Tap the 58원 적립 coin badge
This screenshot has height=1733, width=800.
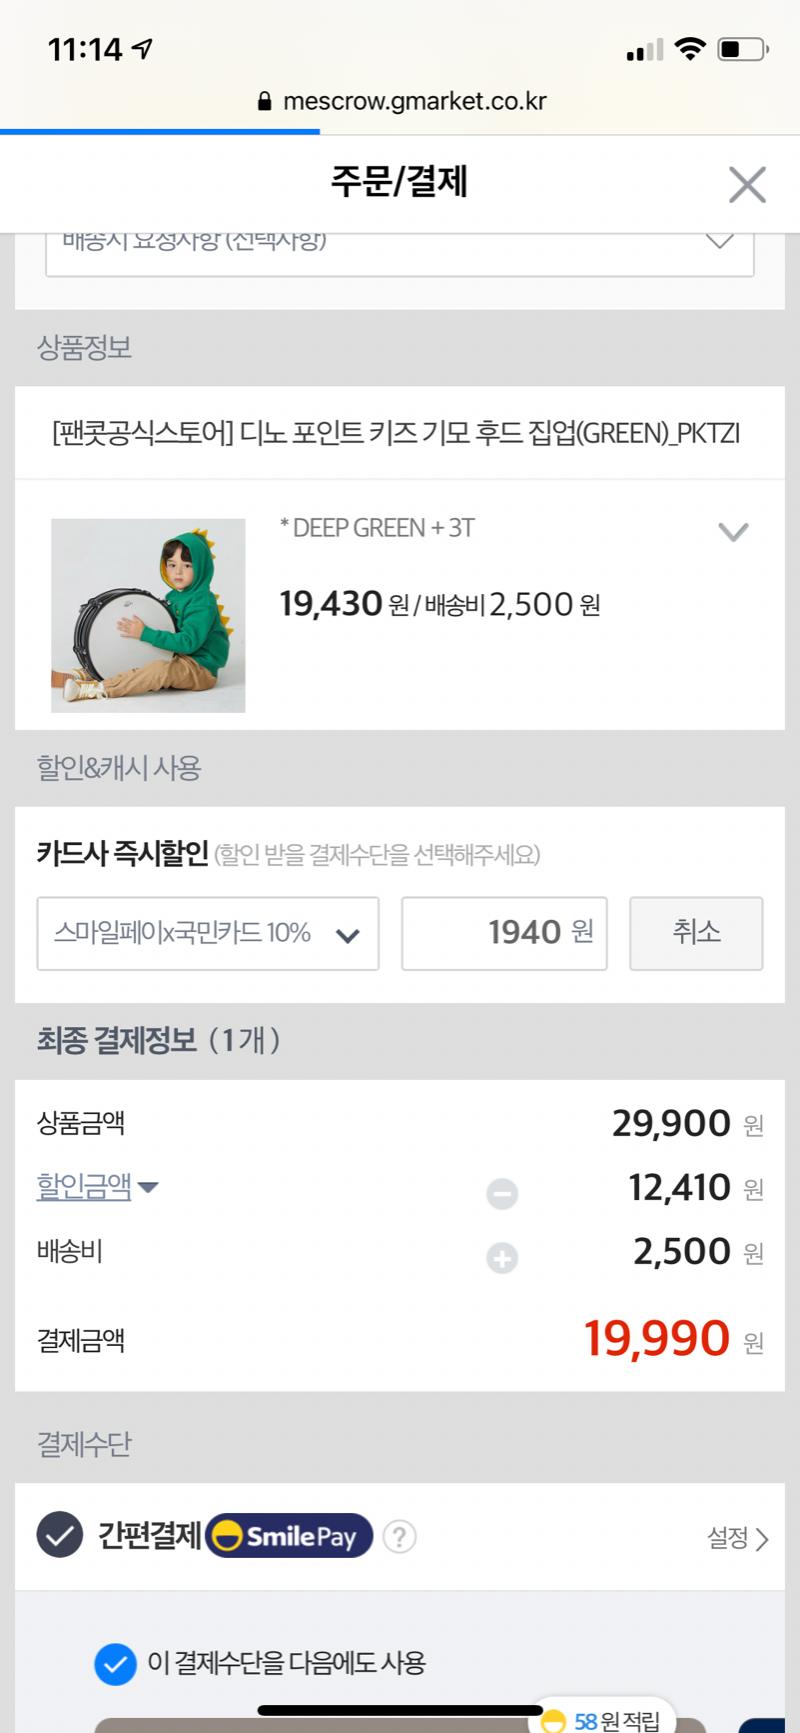pos(553,1721)
